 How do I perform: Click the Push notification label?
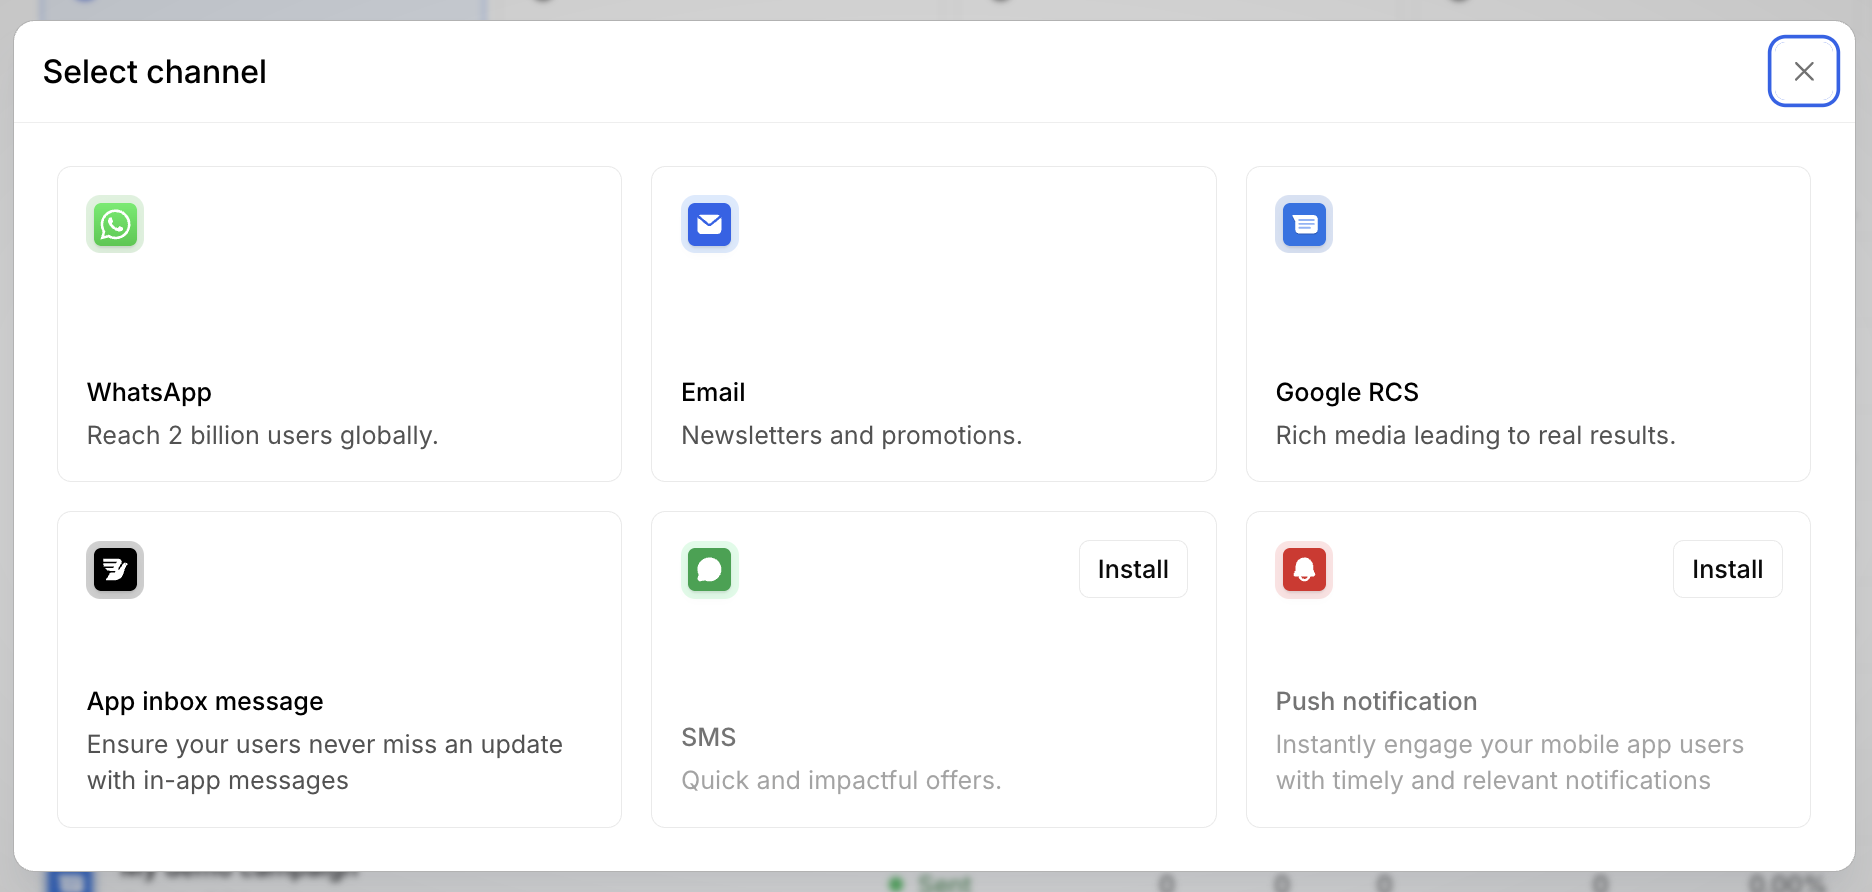[1376, 701]
